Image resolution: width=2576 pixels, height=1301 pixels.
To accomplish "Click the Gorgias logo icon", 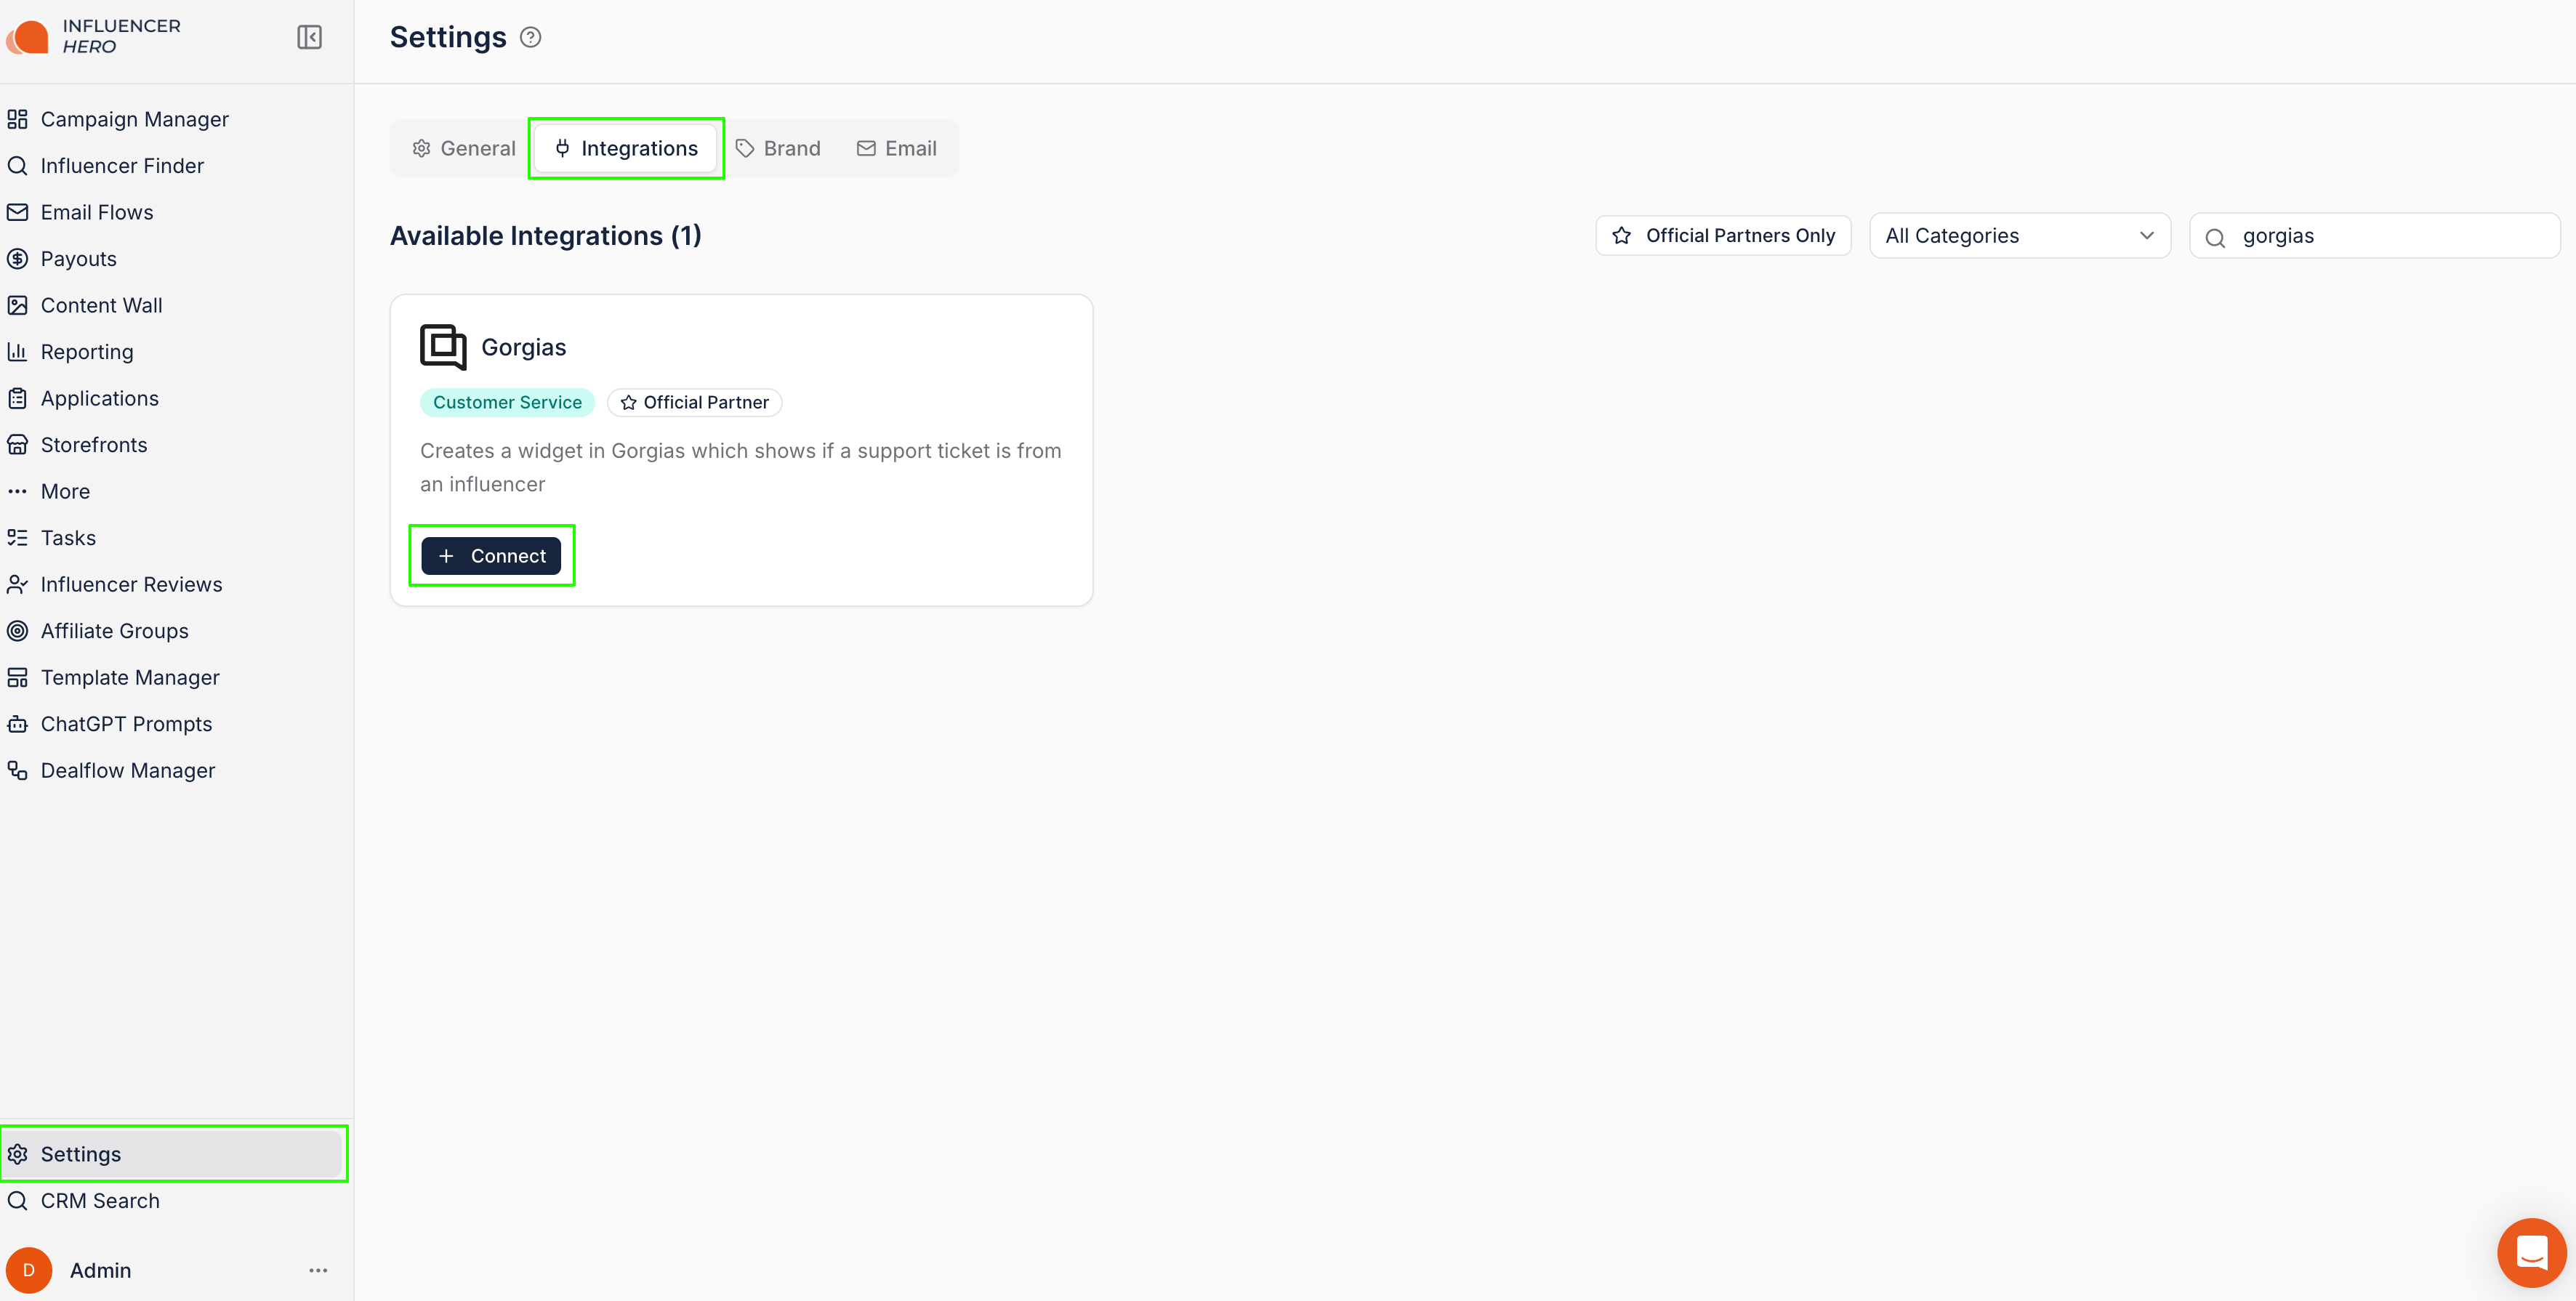I will coord(443,347).
